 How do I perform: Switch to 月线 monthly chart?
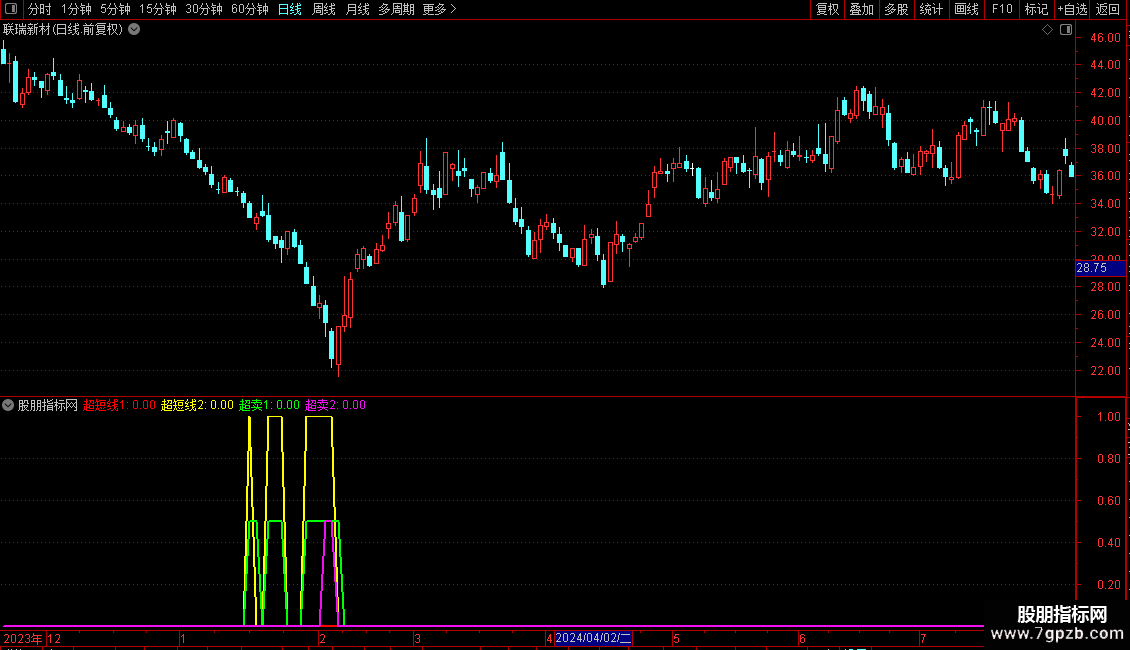tap(357, 9)
